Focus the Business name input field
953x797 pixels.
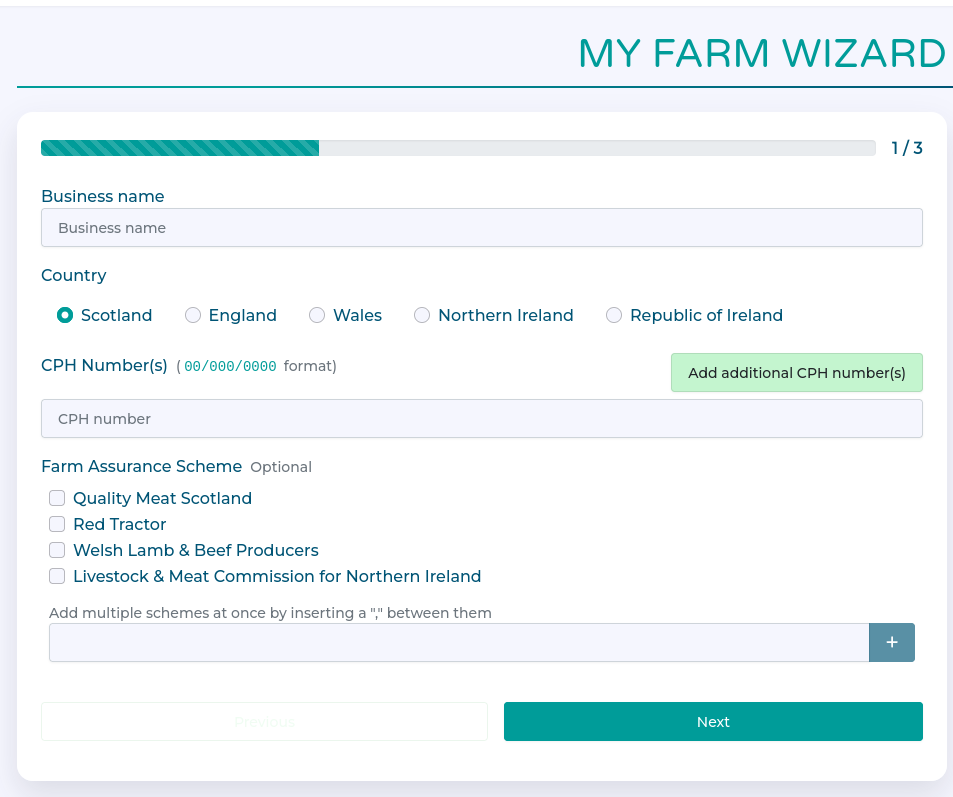coord(481,228)
